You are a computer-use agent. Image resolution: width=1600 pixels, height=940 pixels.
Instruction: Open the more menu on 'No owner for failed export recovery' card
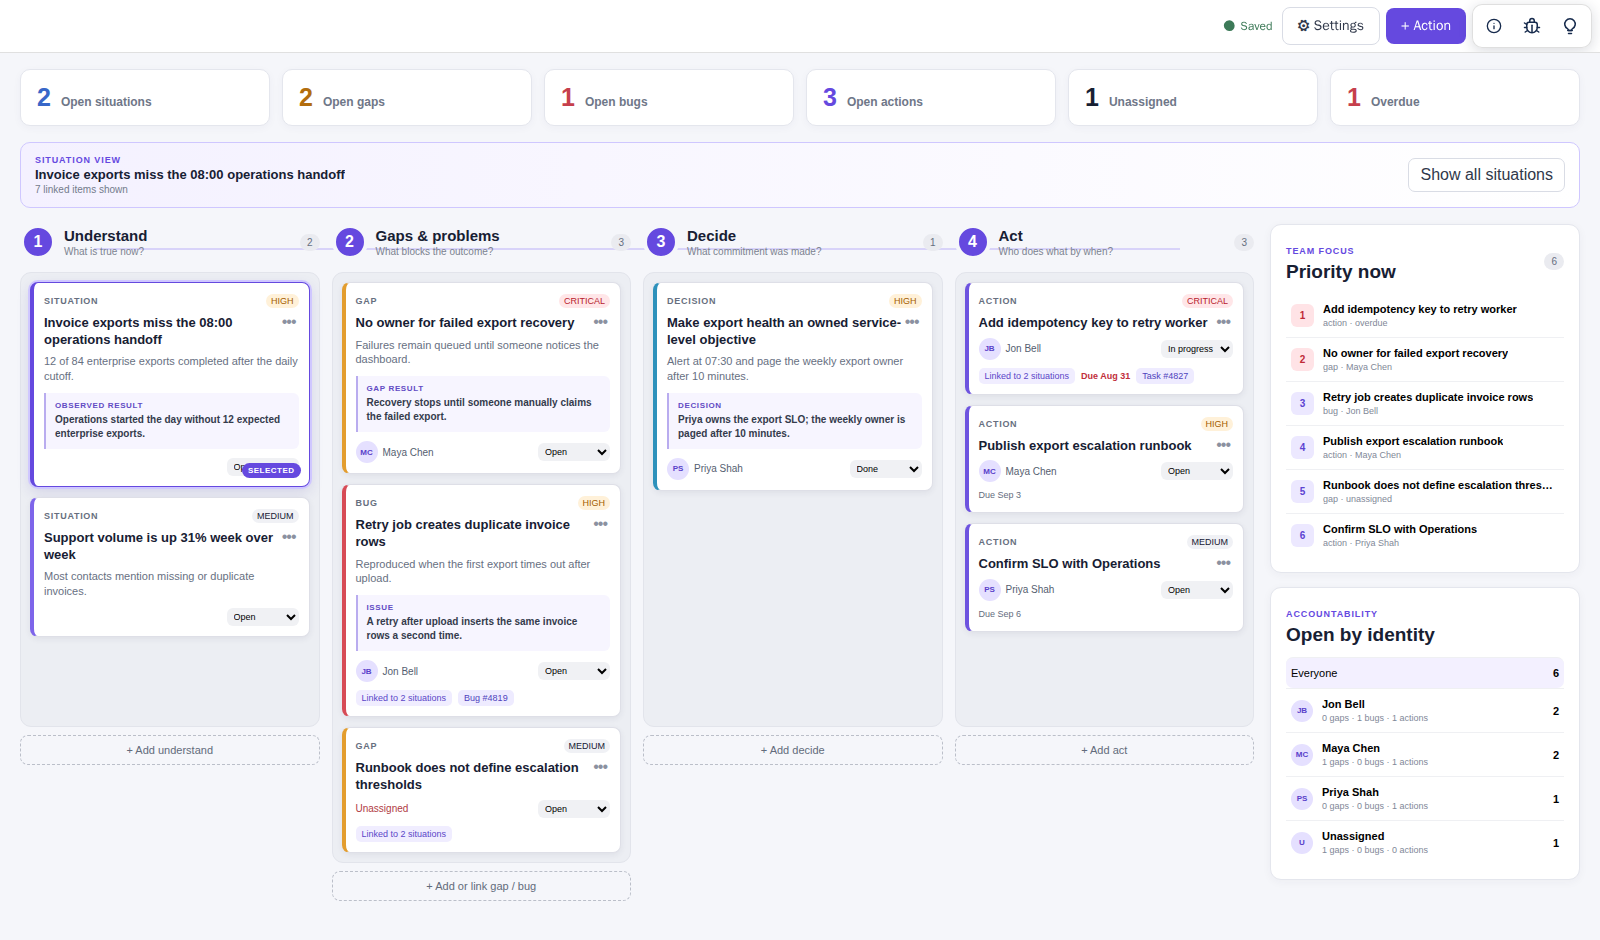pos(601,322)
